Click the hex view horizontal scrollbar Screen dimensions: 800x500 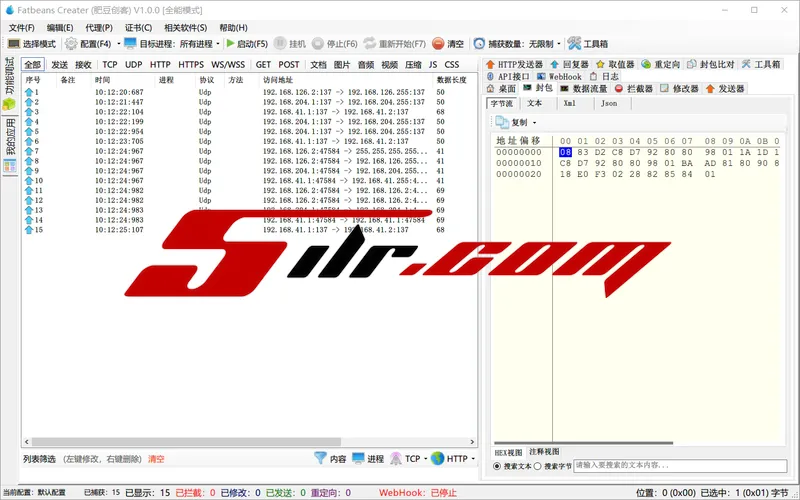click(583, 443)
